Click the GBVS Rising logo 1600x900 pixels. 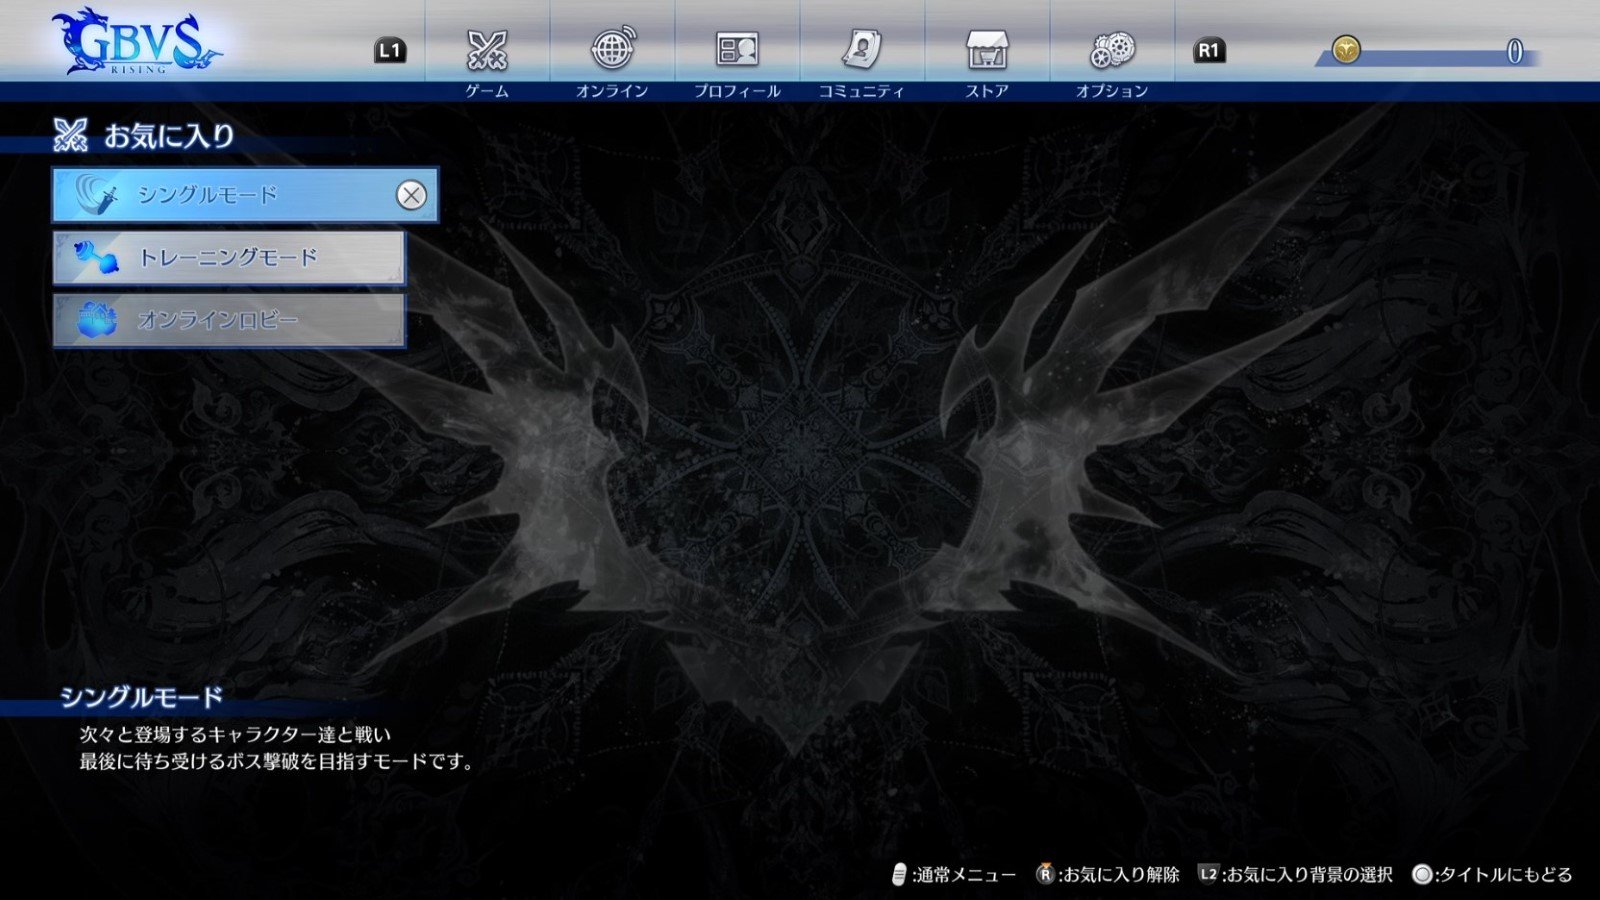[x=137, y=42]
